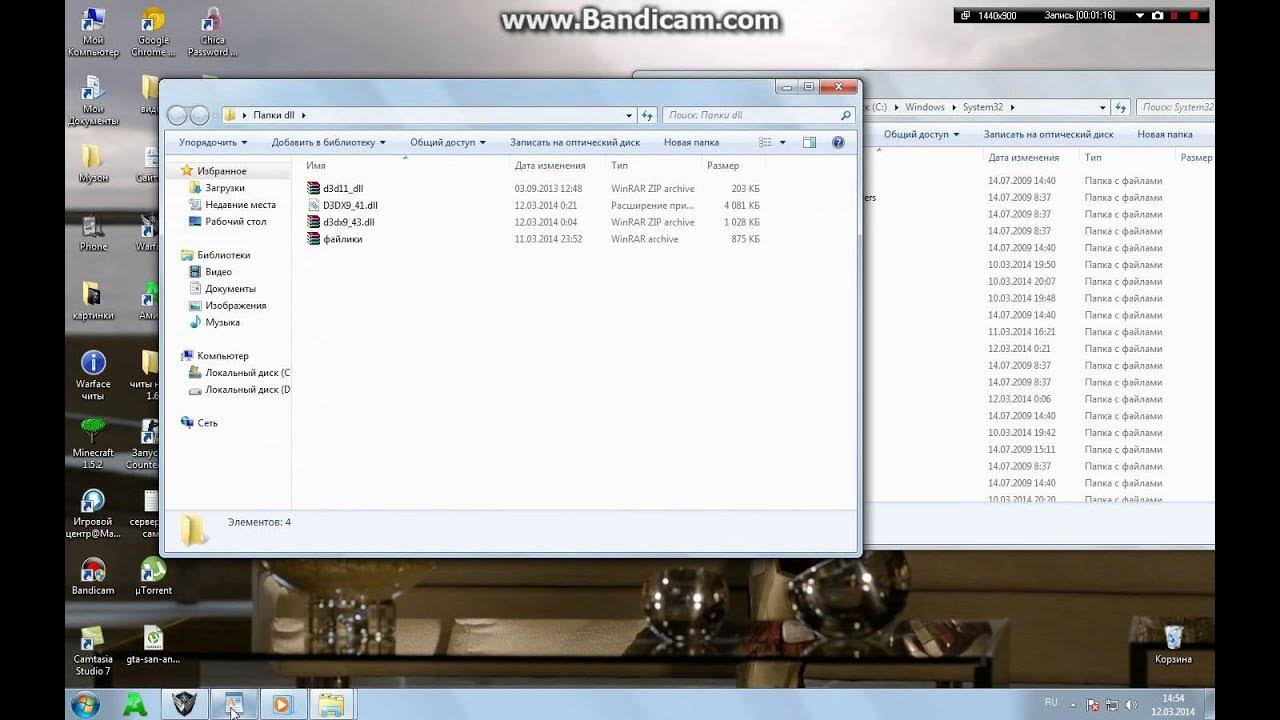Screen dimensions: 1280x720
Task: Click the Back navigation arrow in Папки dll window
Action: 177,115
